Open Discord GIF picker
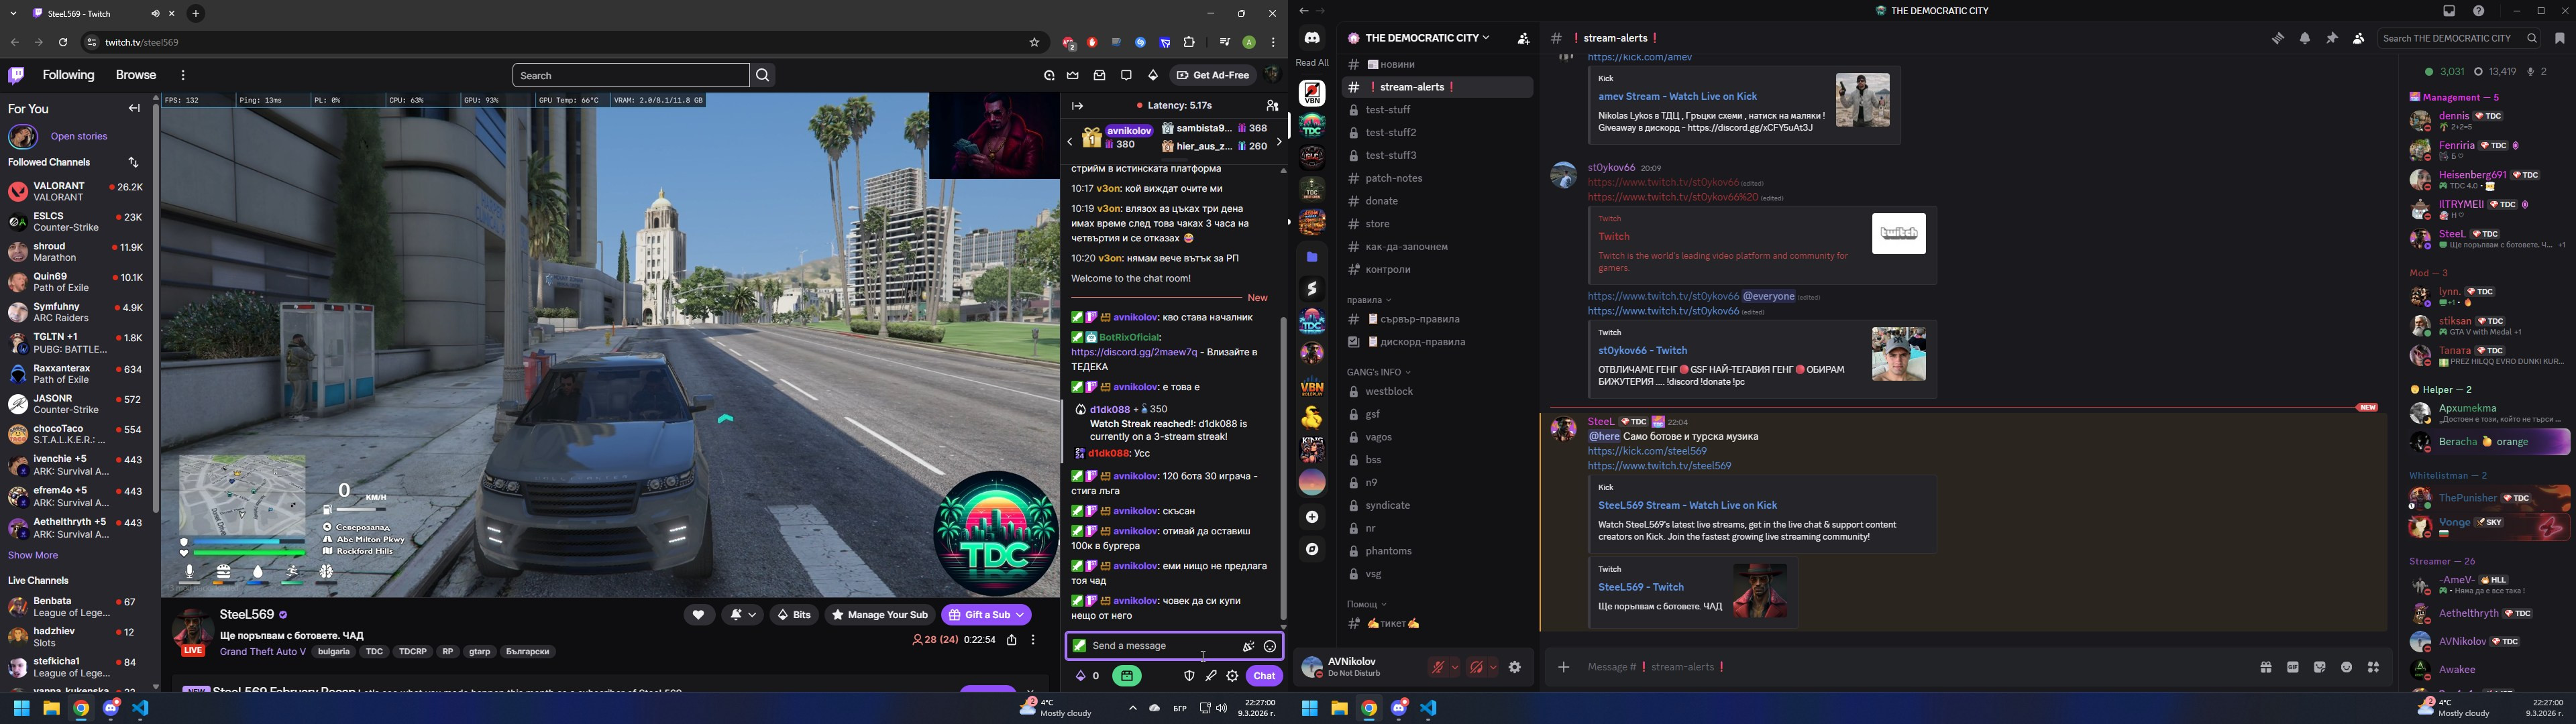 pyautogui.click(x=2292, y=667)
